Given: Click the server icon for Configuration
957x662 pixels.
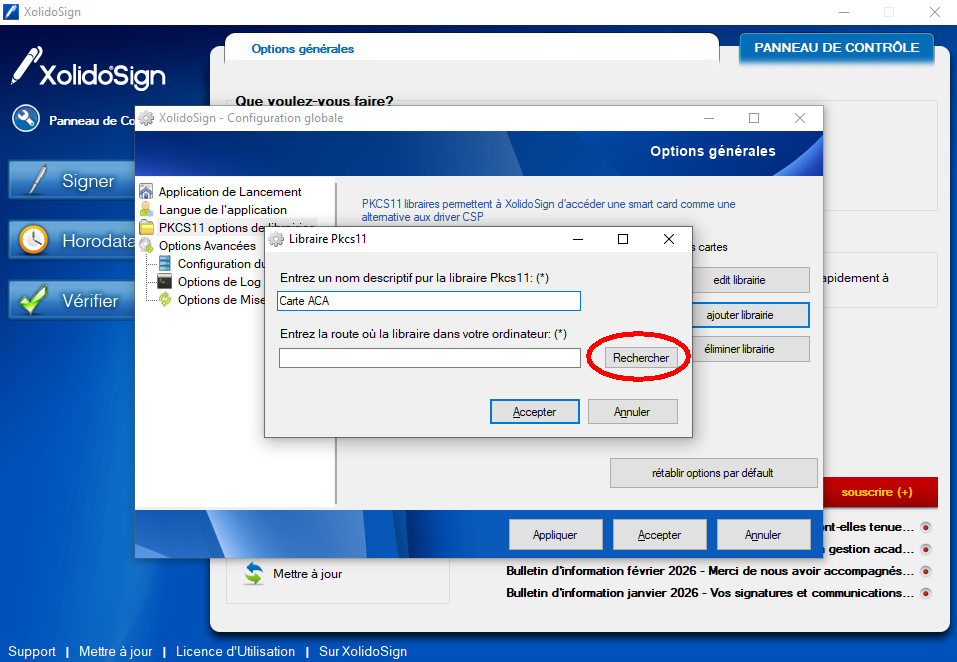Looking at the screenshot, I should coord(165,263).
